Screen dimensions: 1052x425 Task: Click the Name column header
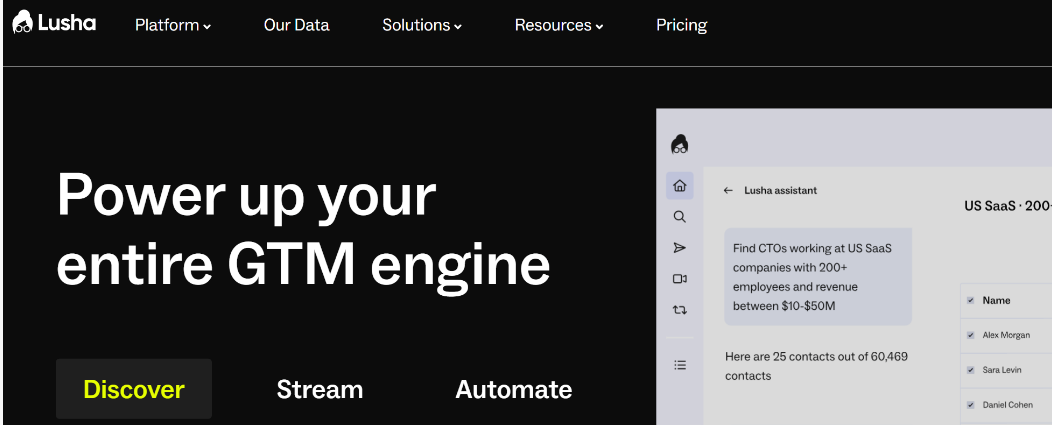click(x=996, y=301)
